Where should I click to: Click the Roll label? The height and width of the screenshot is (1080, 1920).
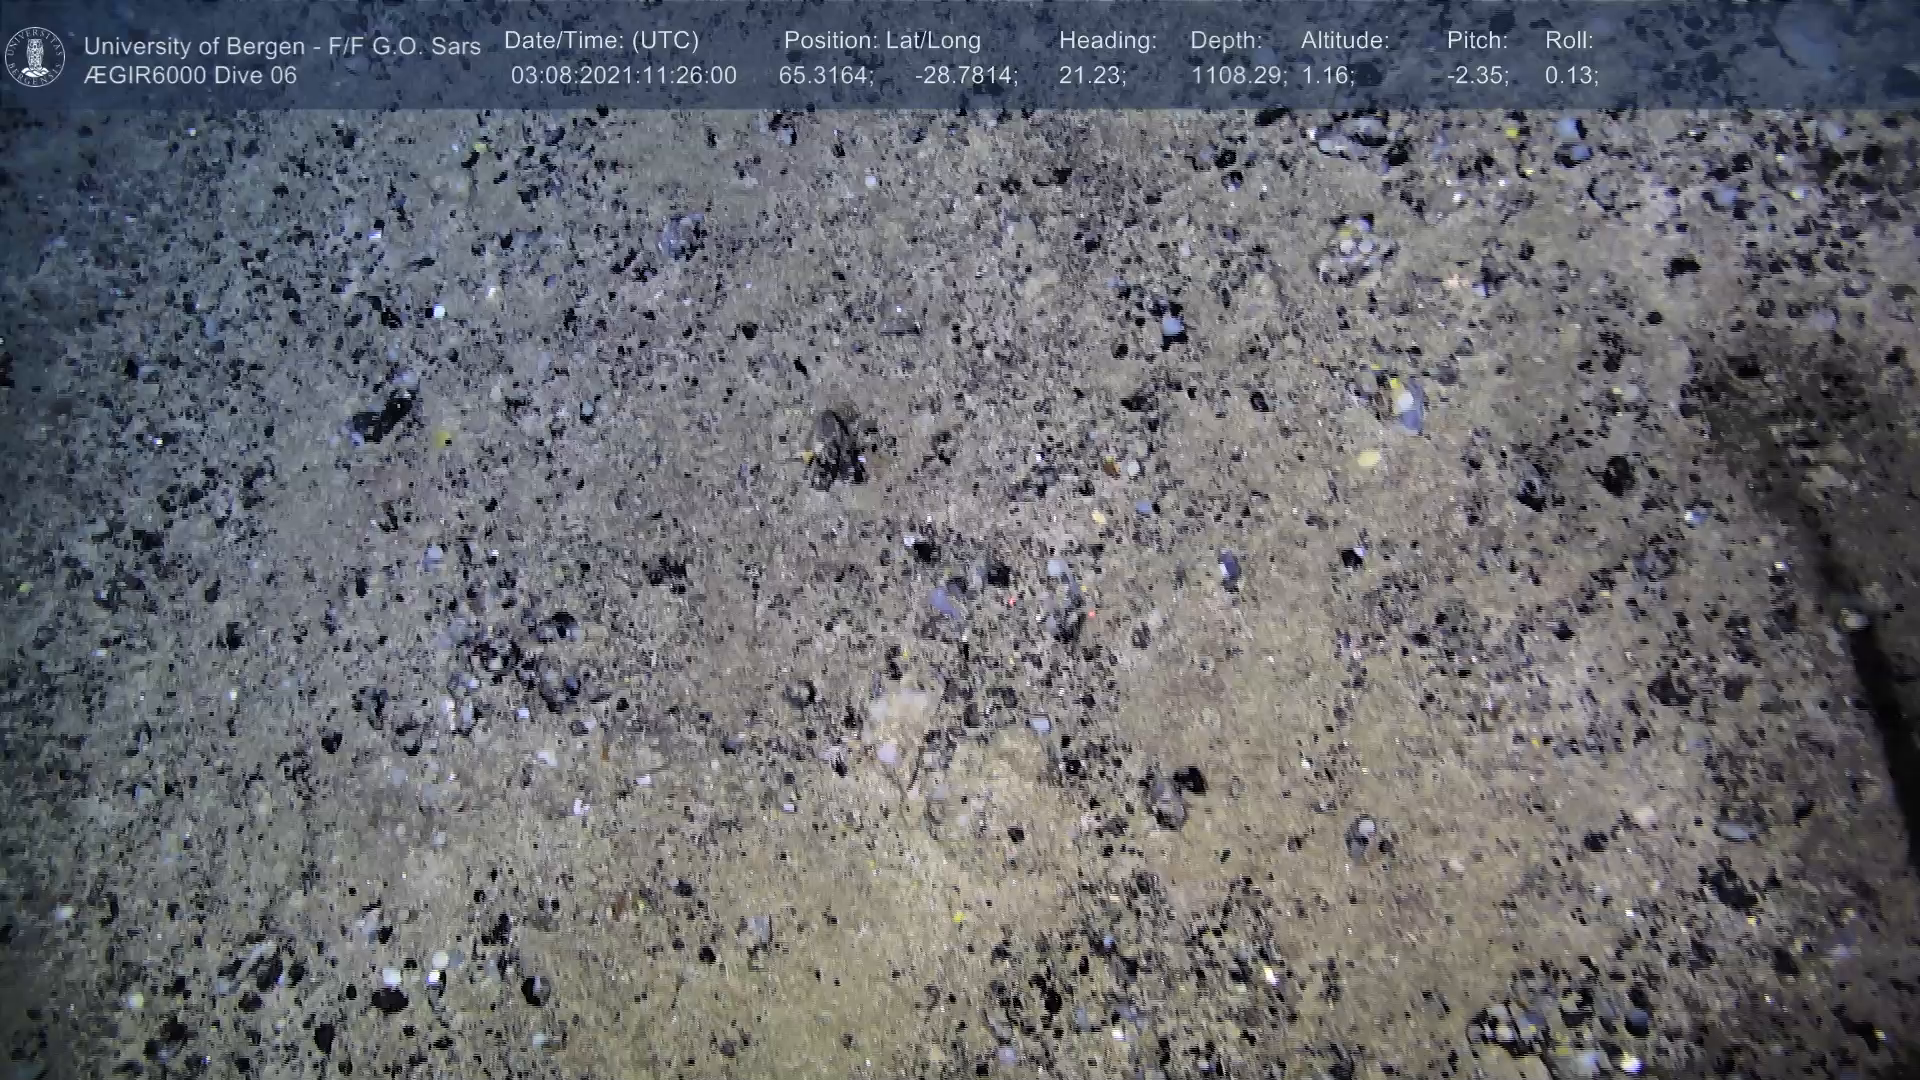[1568, 41]
